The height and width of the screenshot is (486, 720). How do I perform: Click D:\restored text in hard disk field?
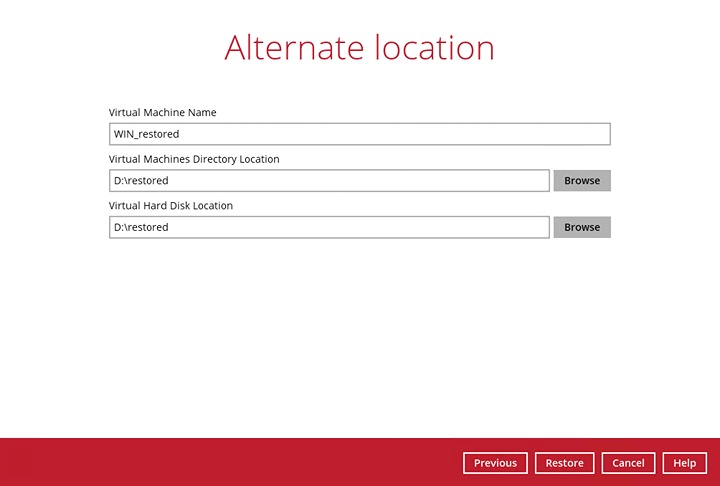[141, 227]
